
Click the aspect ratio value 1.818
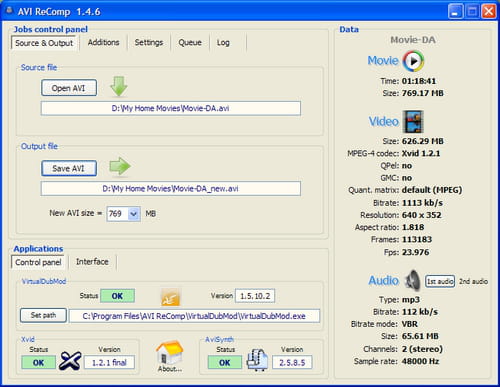tap(413, 227)
